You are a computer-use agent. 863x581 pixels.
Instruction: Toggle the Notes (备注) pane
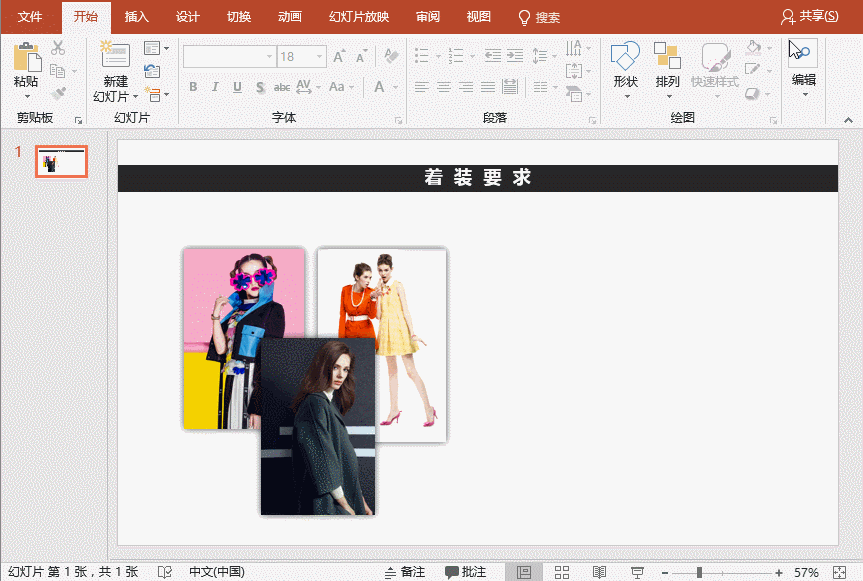405,572
